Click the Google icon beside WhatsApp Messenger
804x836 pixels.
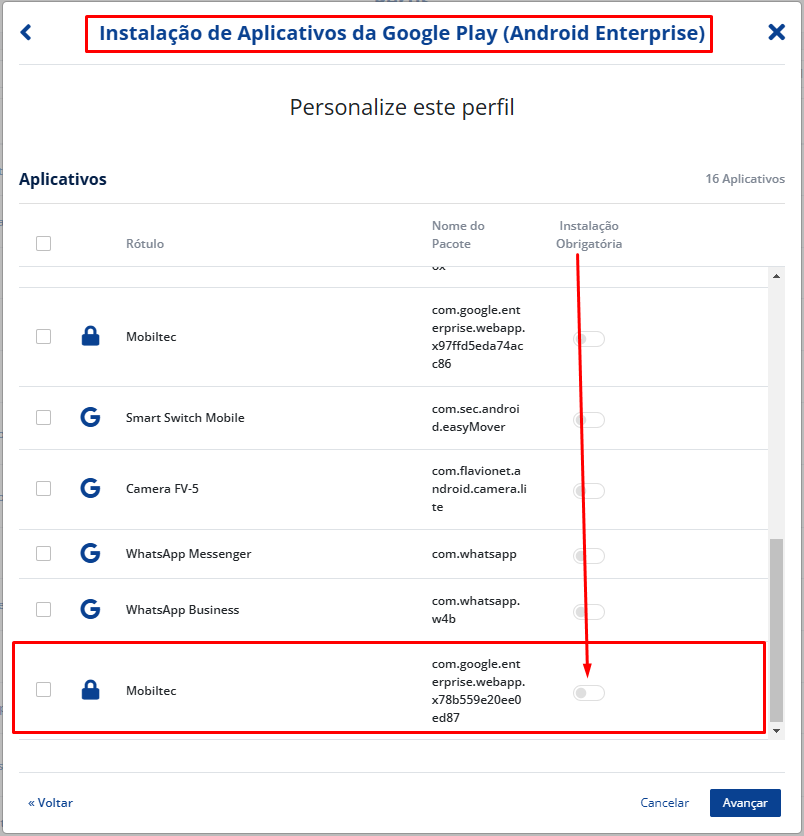click(x=91, y=553)
